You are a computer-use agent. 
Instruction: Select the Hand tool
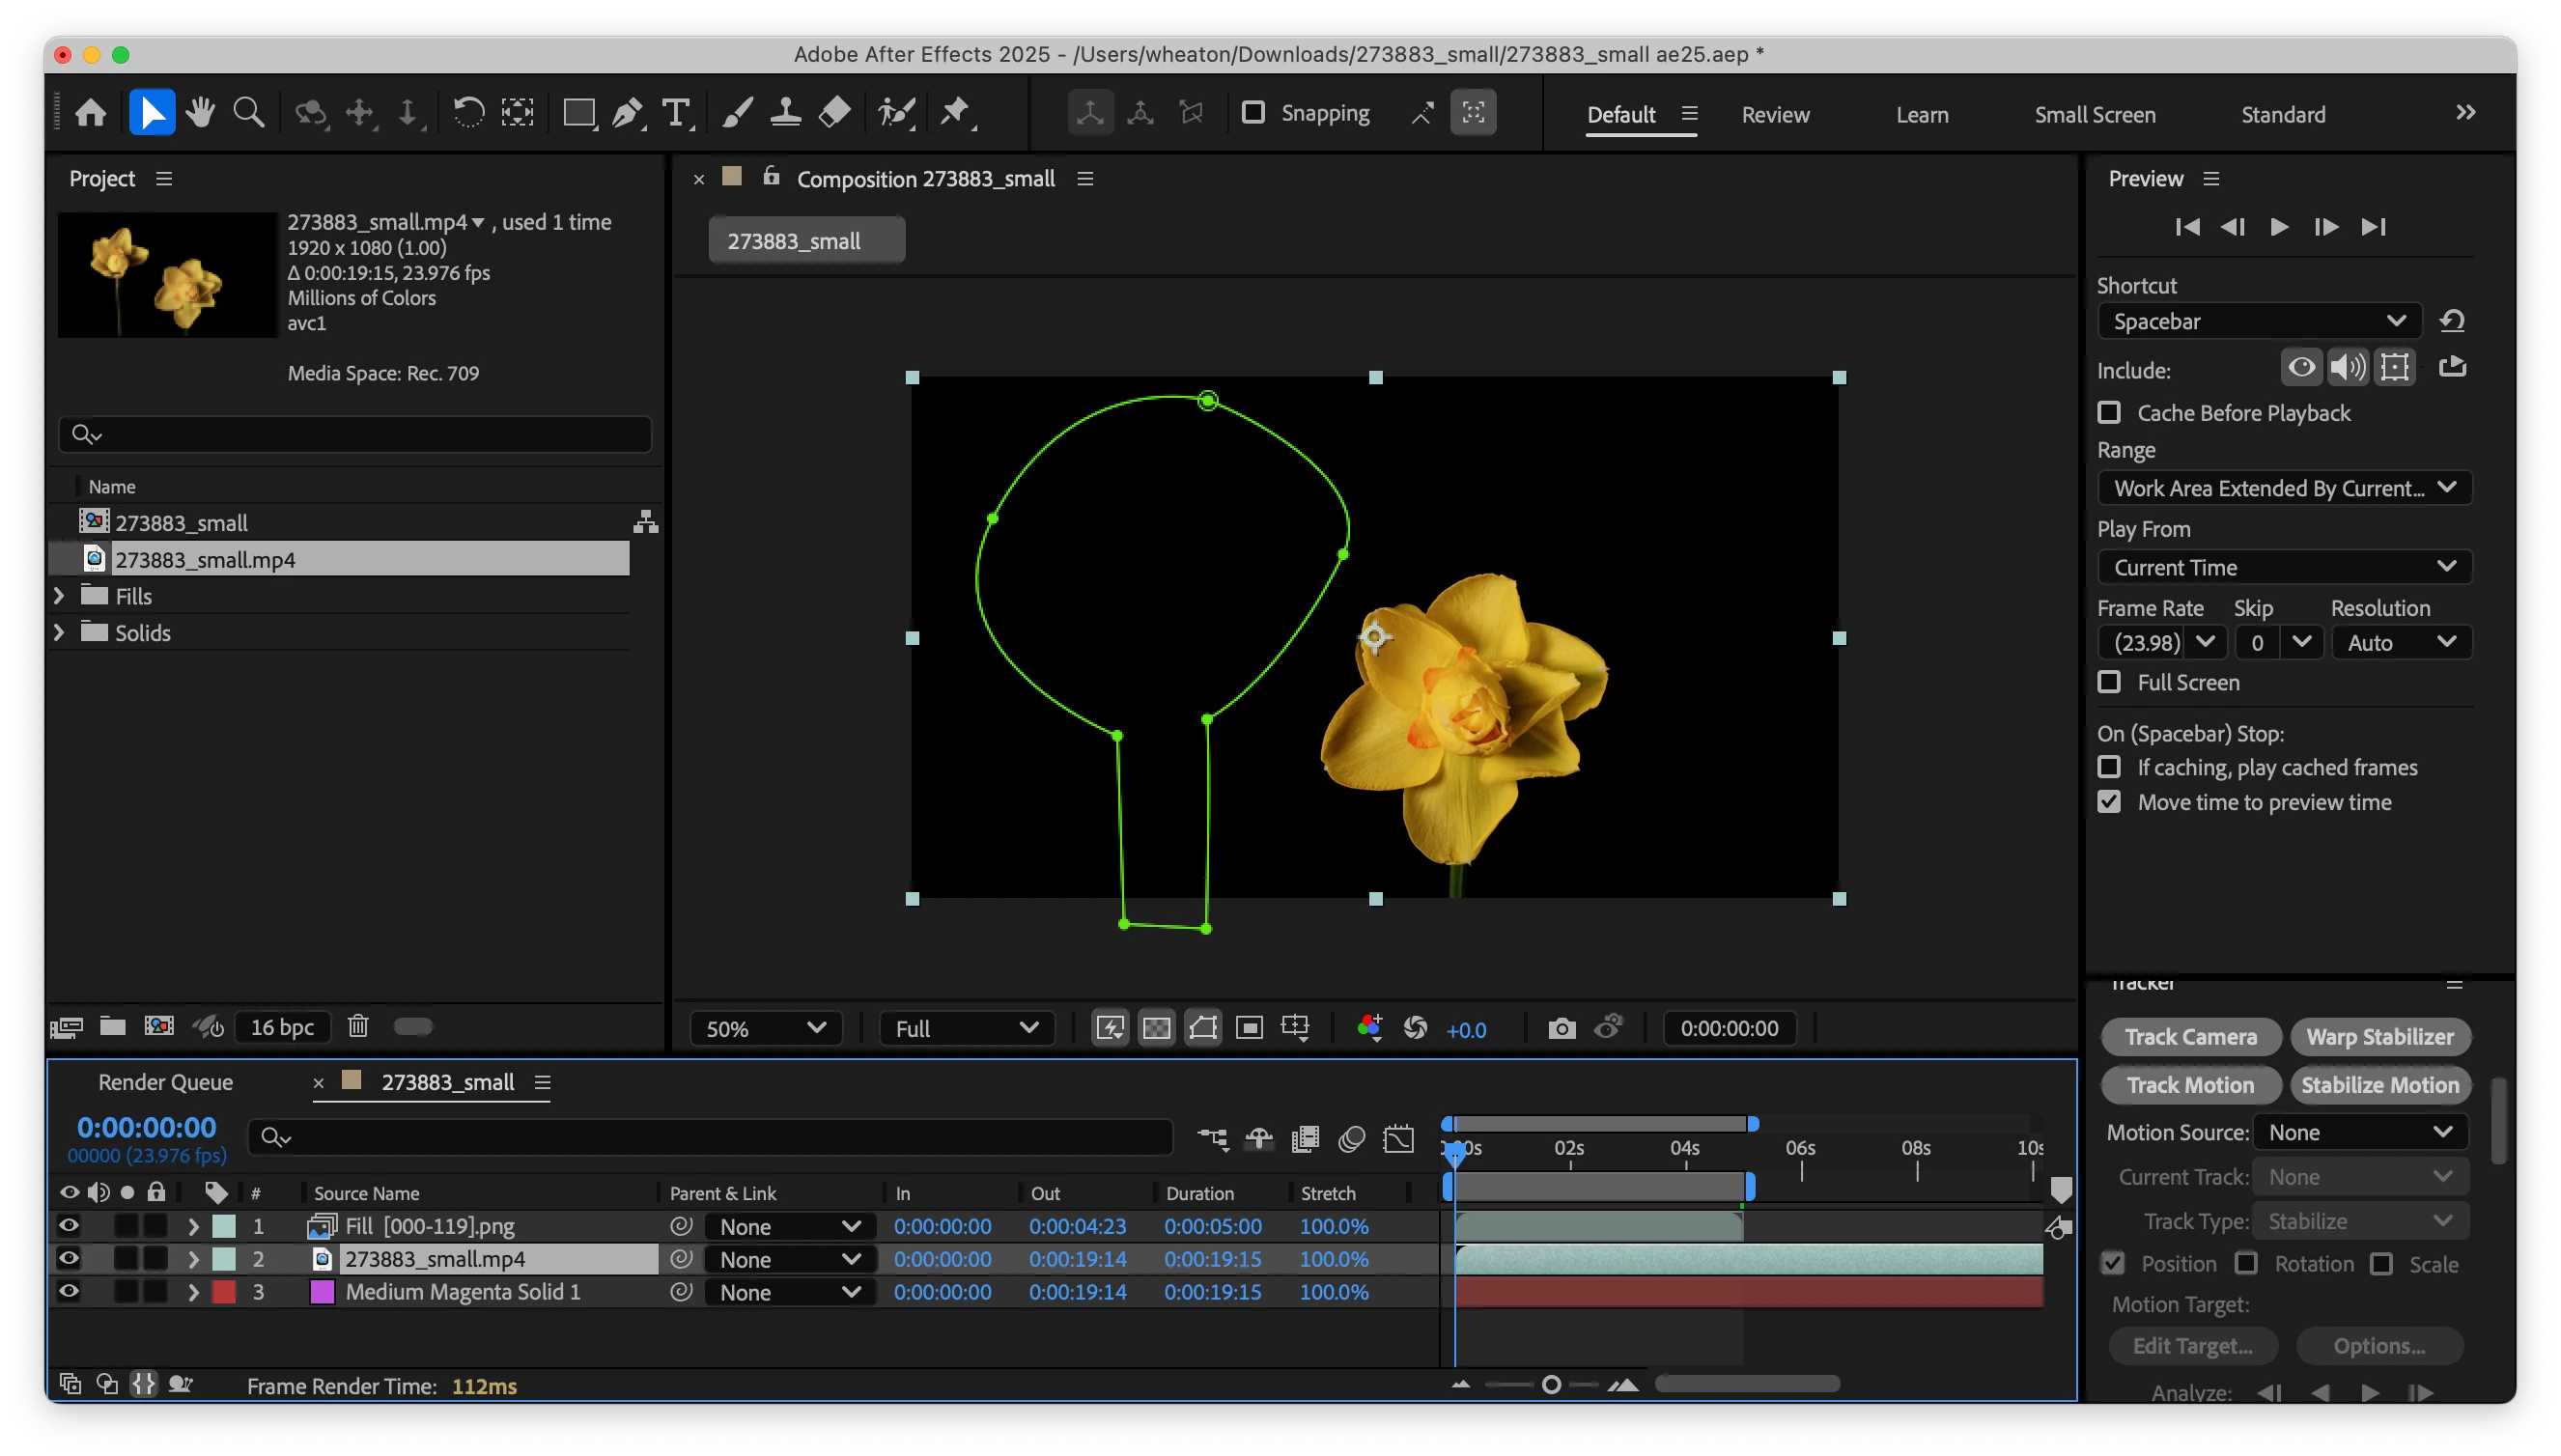(200, 113)
